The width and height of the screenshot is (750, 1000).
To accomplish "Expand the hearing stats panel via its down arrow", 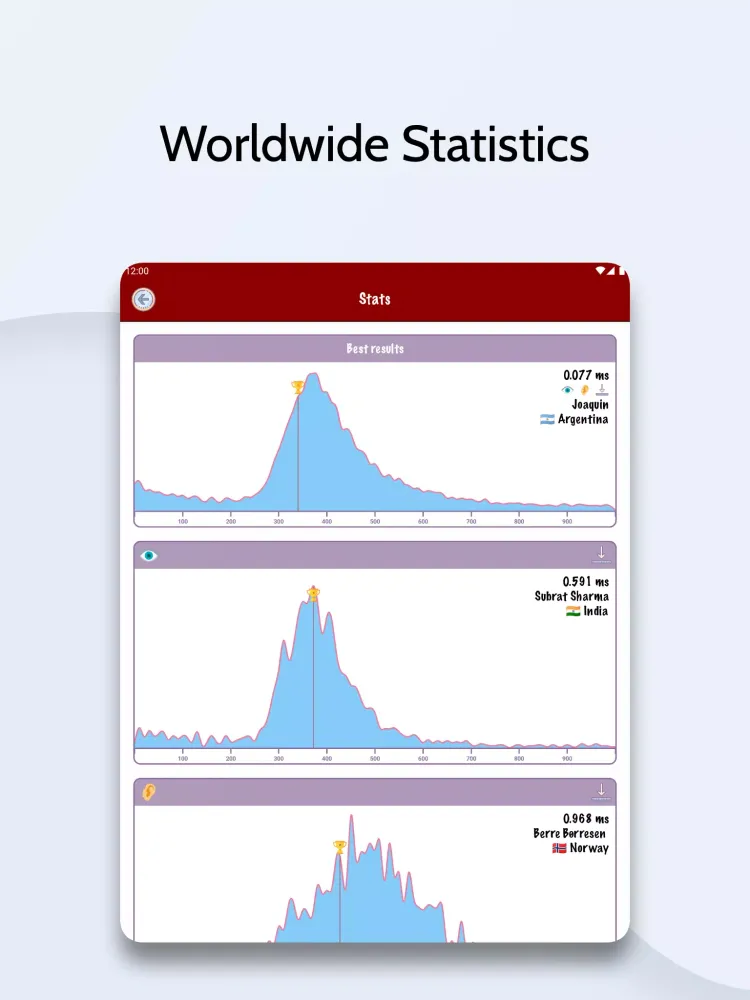I will tap(601, 792).
